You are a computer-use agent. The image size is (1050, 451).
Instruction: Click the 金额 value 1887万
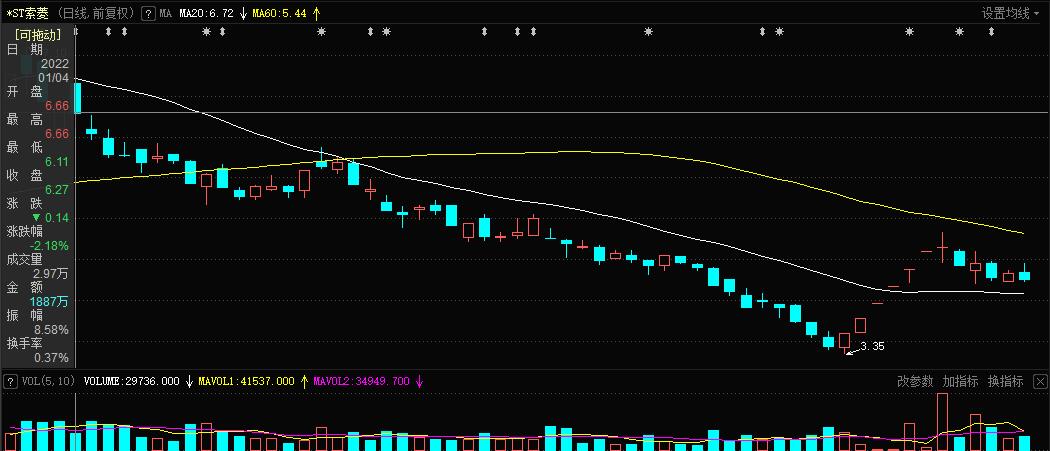coord(49,302)
